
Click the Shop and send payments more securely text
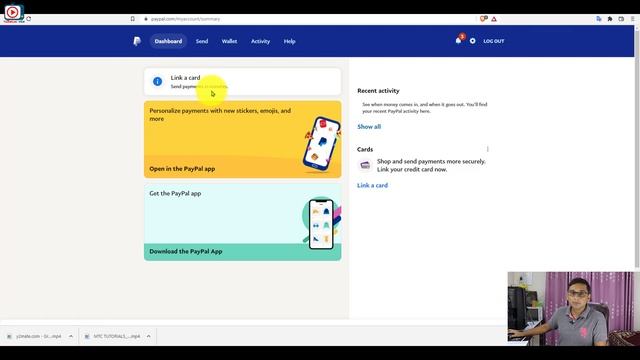(431, 165)
